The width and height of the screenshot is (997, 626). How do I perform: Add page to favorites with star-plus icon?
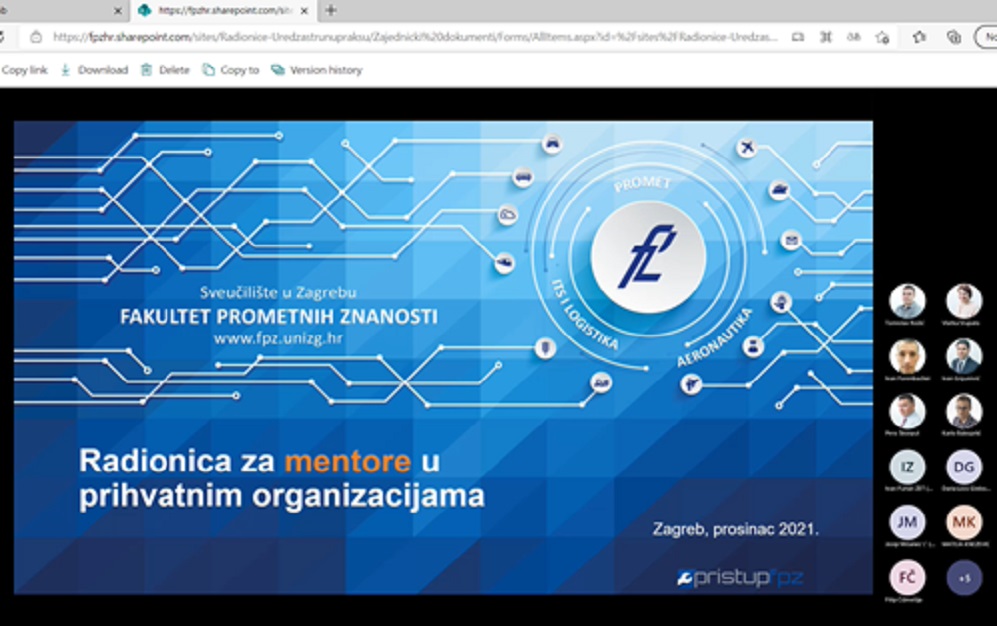tap(883, 37)
